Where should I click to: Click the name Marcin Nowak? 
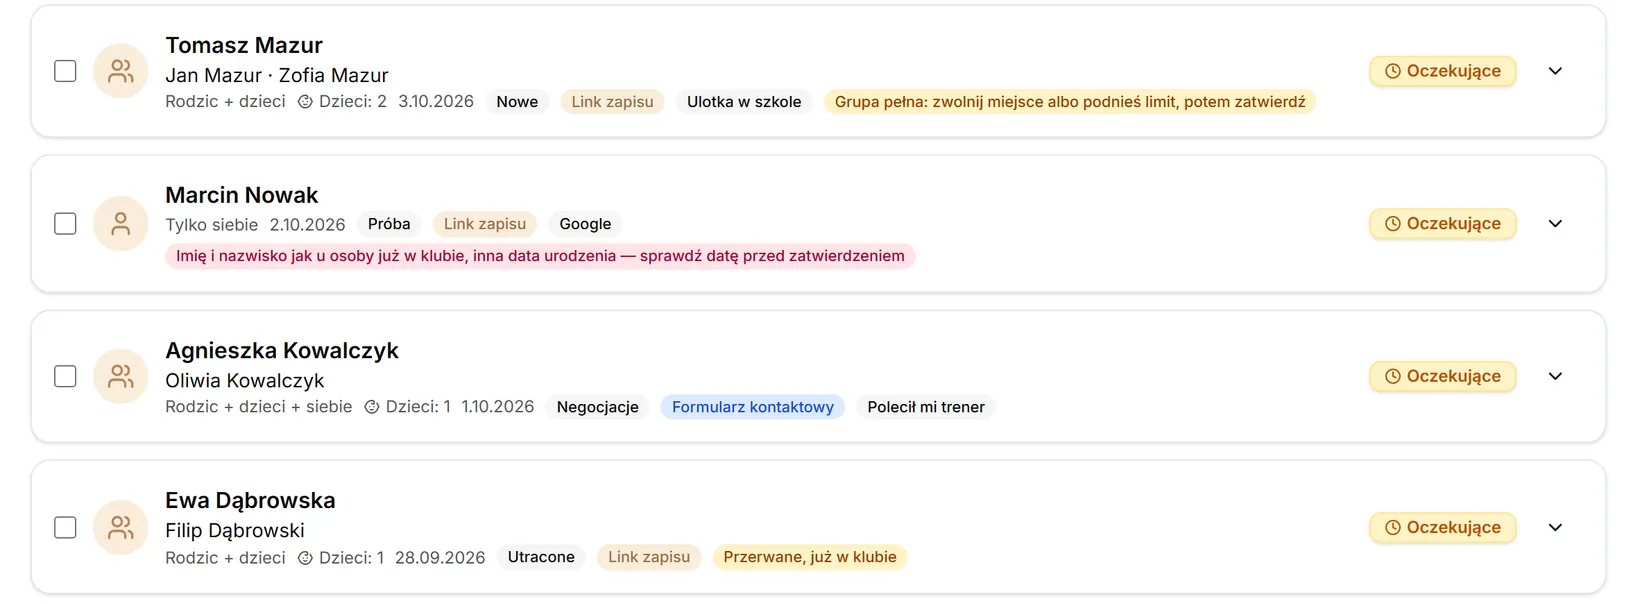point(242,195)
